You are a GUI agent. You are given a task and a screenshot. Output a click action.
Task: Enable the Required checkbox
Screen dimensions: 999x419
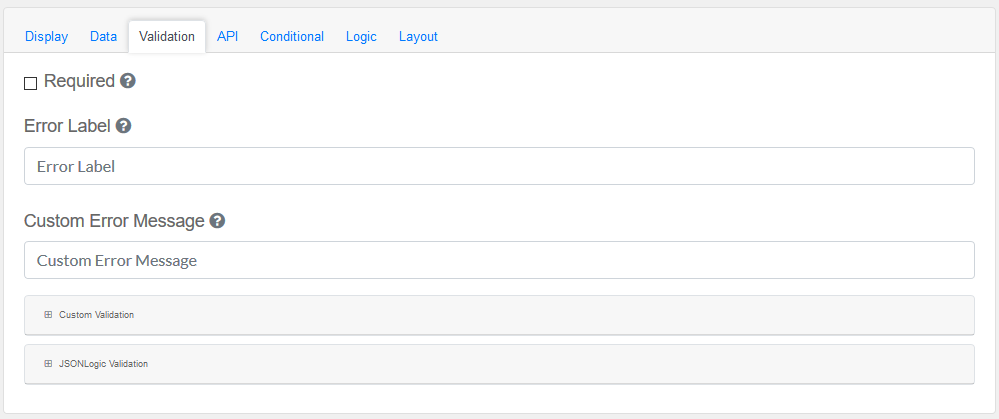[x=30, y=83]
